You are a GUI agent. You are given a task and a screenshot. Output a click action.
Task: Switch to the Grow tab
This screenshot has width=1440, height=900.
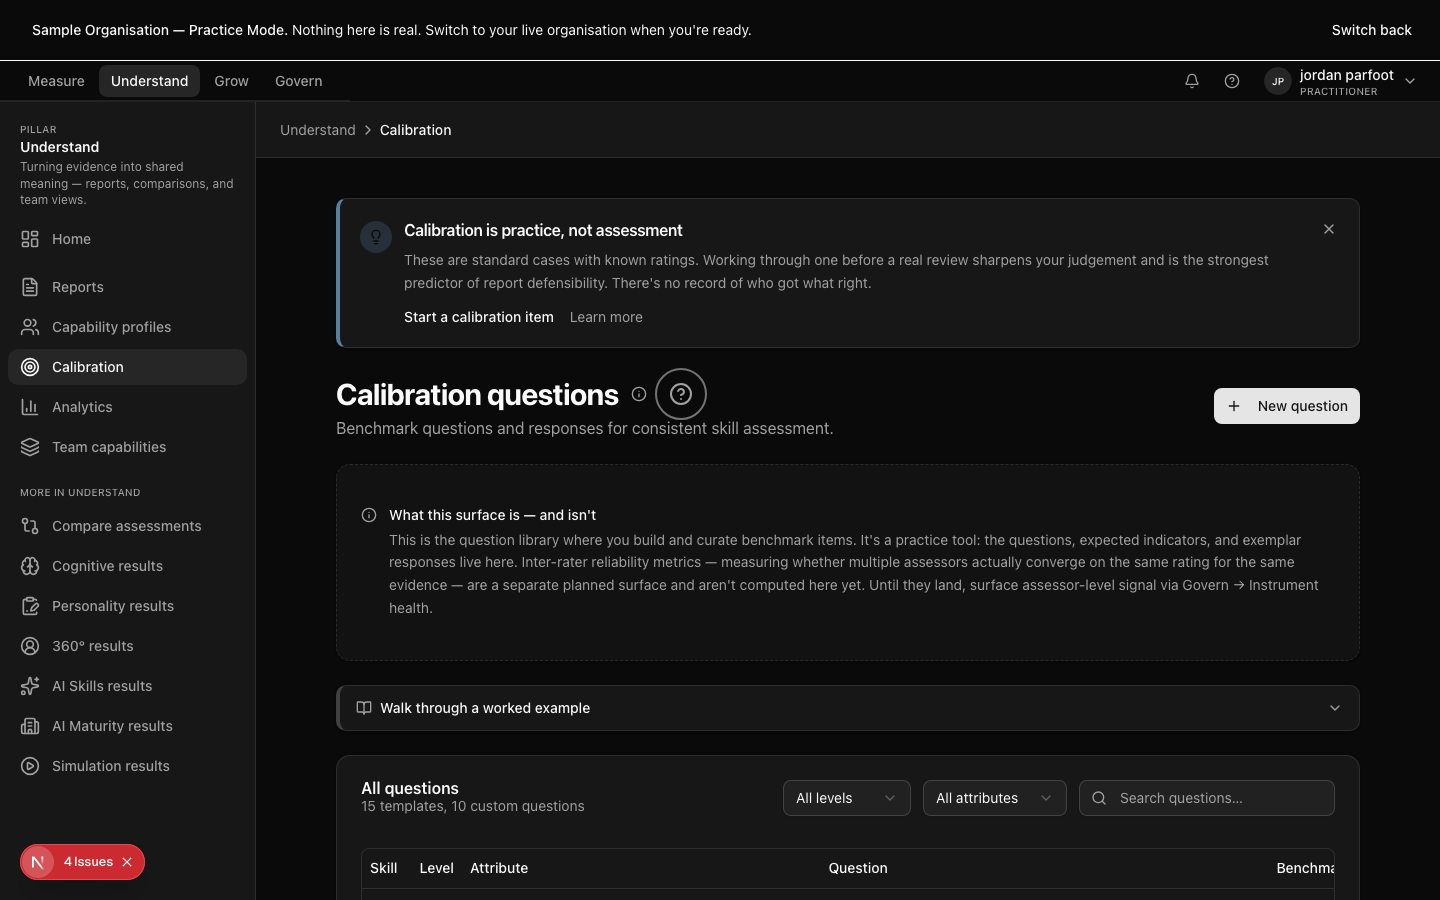[231, 81]
